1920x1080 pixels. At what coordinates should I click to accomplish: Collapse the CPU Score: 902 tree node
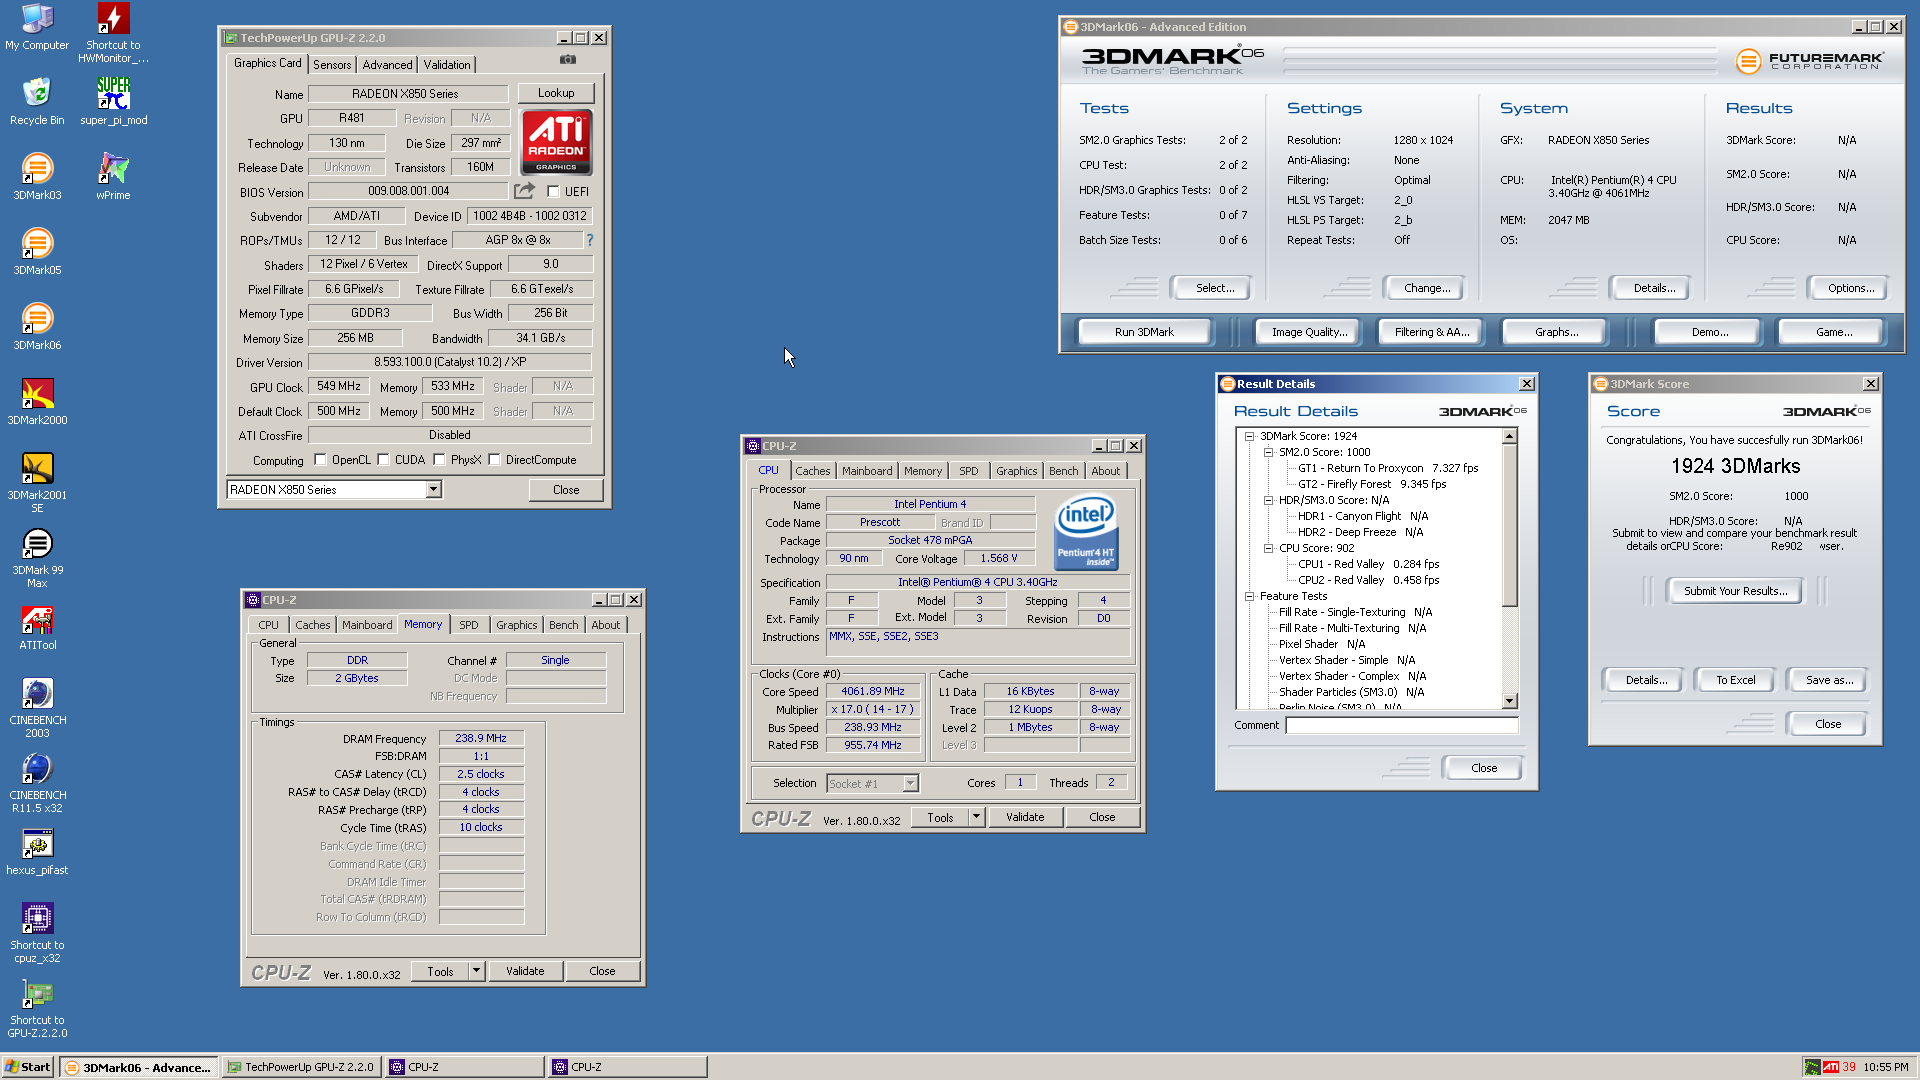pos(1268,548)
